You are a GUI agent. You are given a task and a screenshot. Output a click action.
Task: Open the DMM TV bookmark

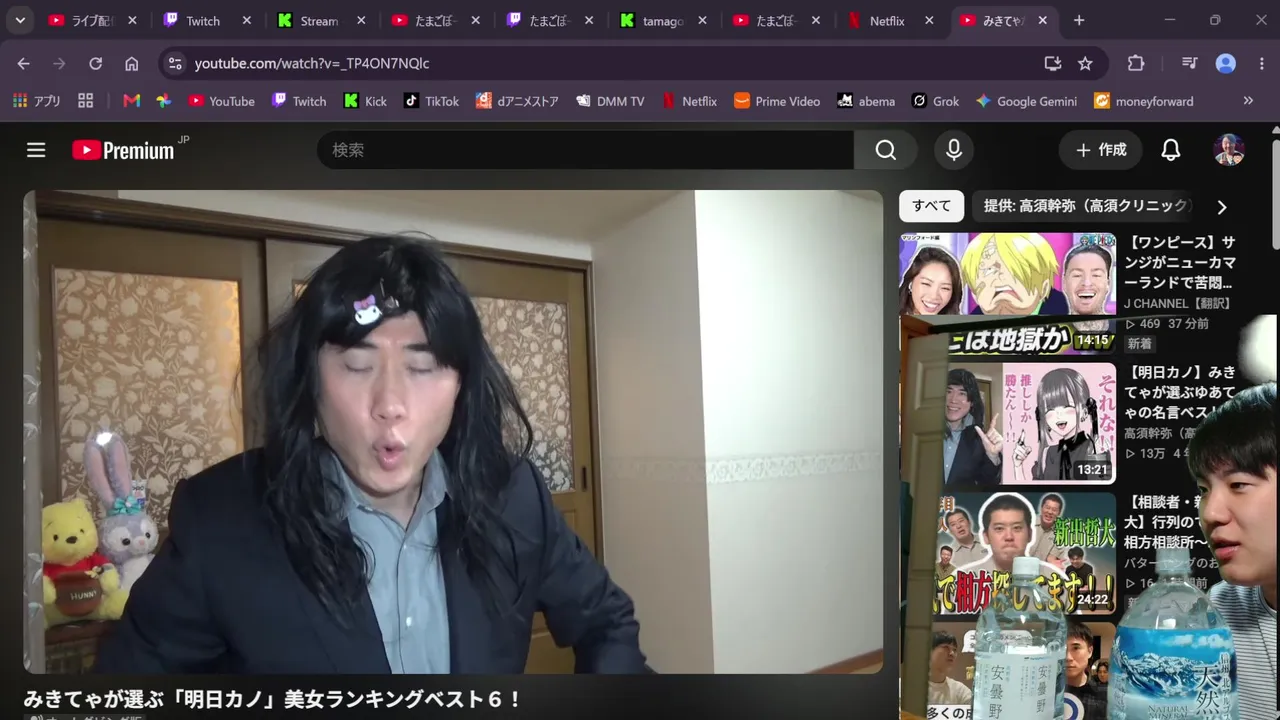(610, 101)
